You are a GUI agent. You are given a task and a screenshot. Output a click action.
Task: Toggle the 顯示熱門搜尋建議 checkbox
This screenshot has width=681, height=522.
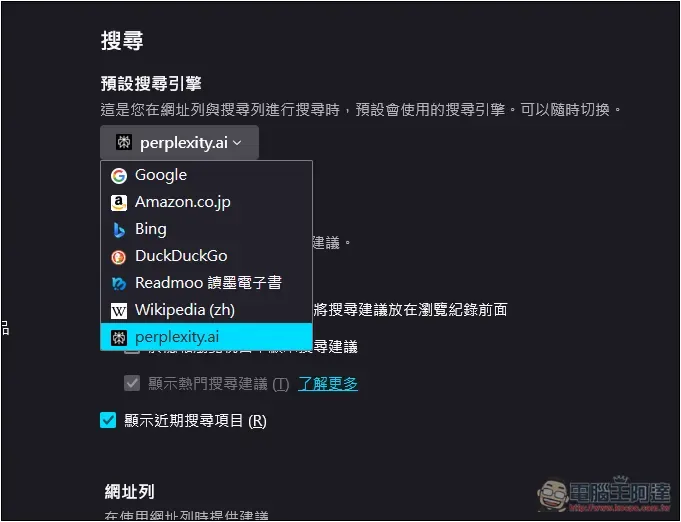(132, 383)
